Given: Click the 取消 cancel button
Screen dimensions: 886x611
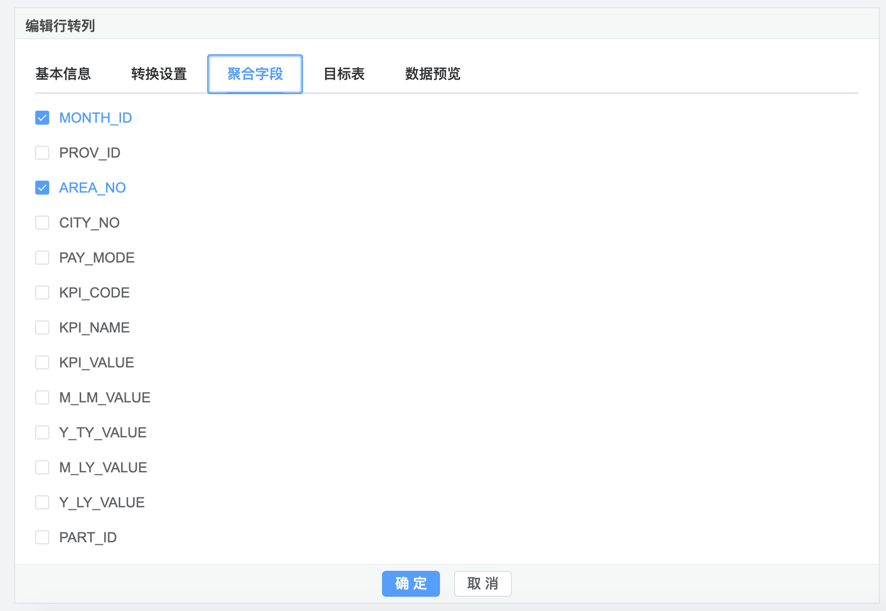Looking at the screenshot, I should [x=483, y=584].
